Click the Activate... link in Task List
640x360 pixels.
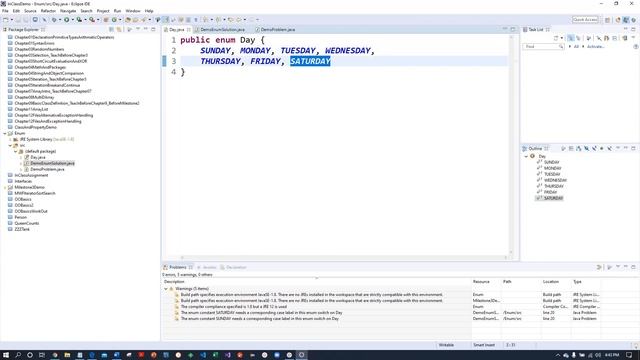595,47
